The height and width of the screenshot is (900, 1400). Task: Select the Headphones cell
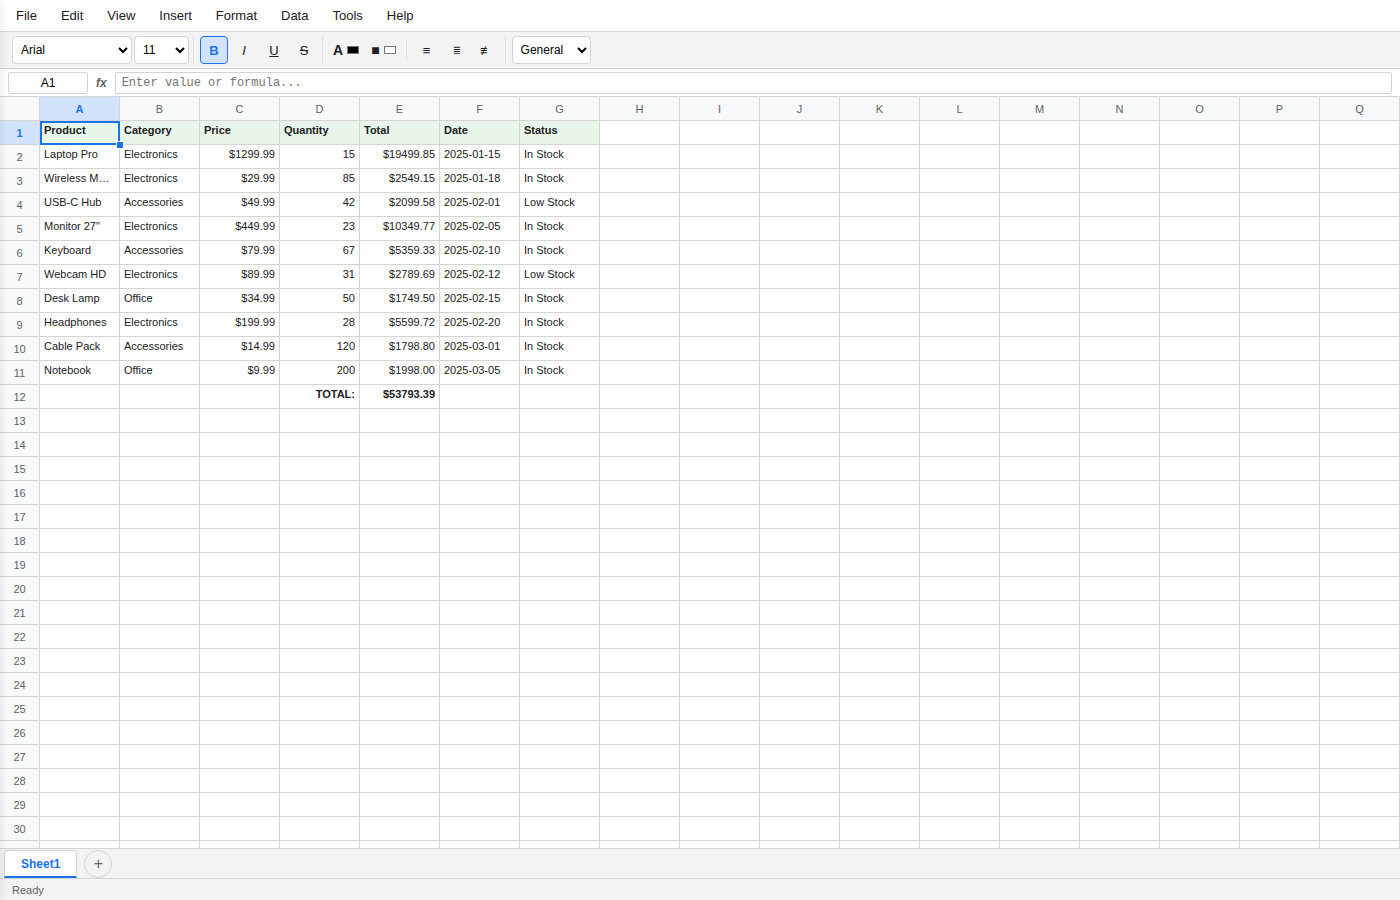point(80,325)
